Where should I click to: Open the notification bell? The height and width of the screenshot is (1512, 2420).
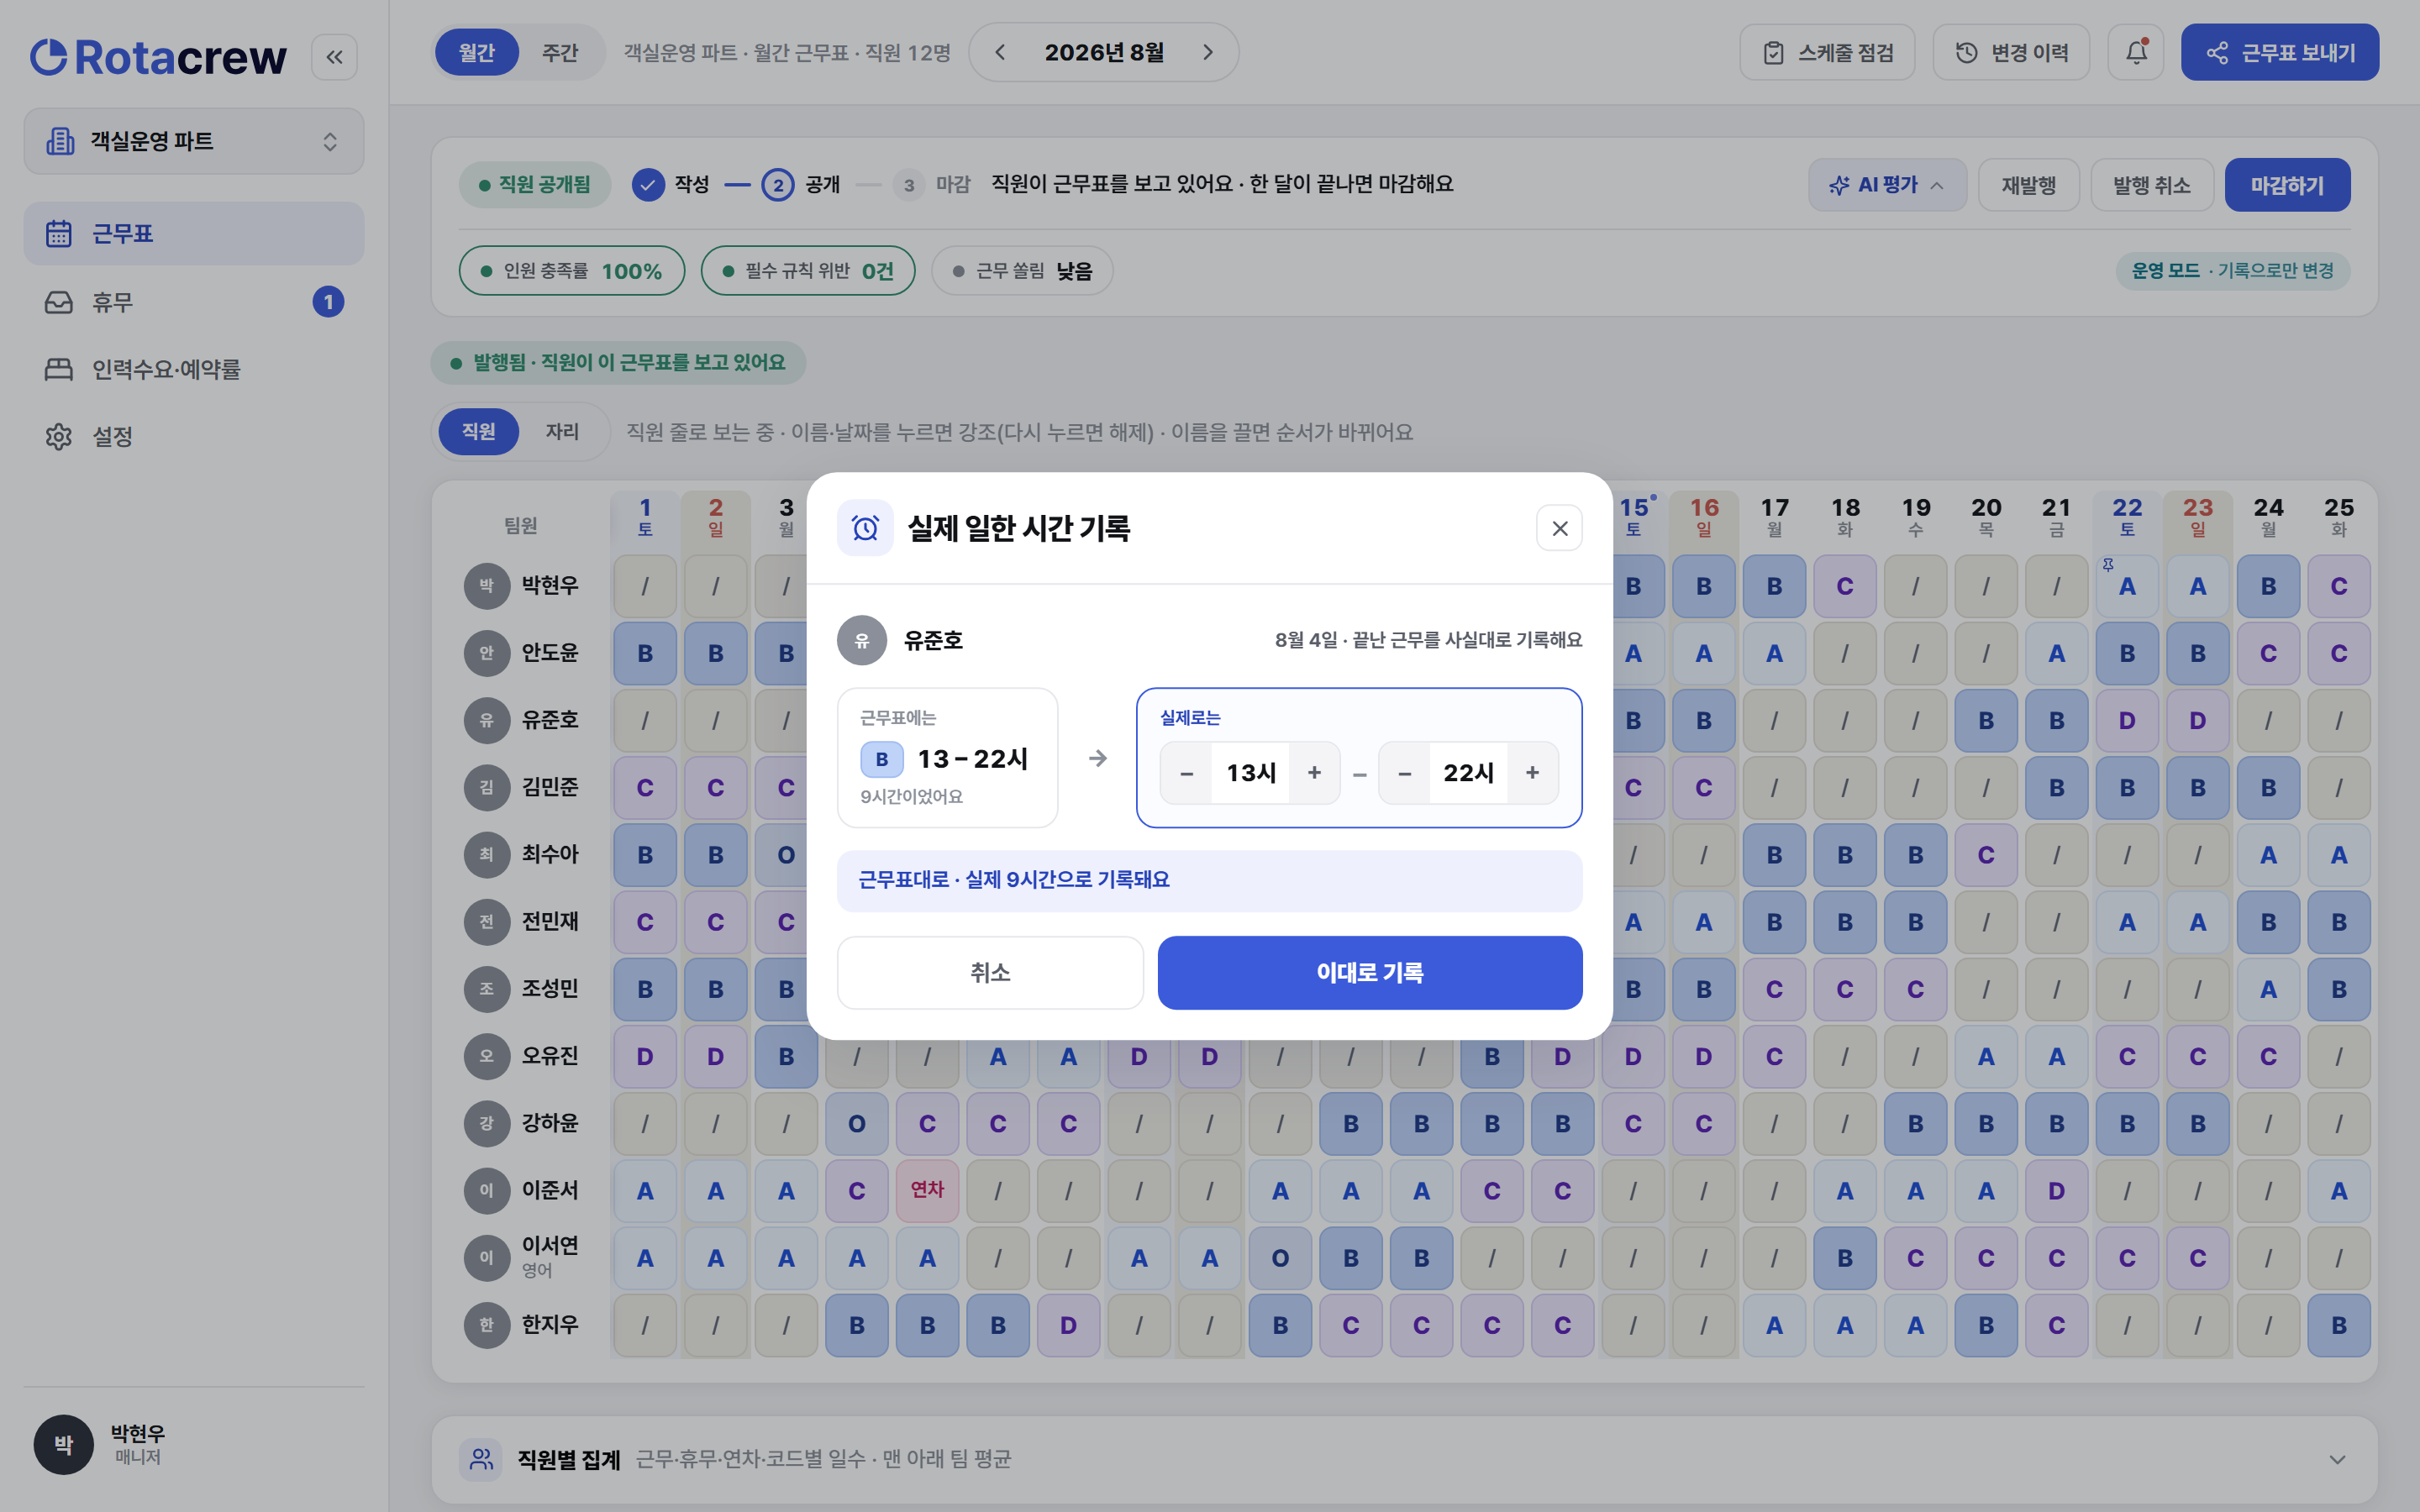tap(2136, 52)
